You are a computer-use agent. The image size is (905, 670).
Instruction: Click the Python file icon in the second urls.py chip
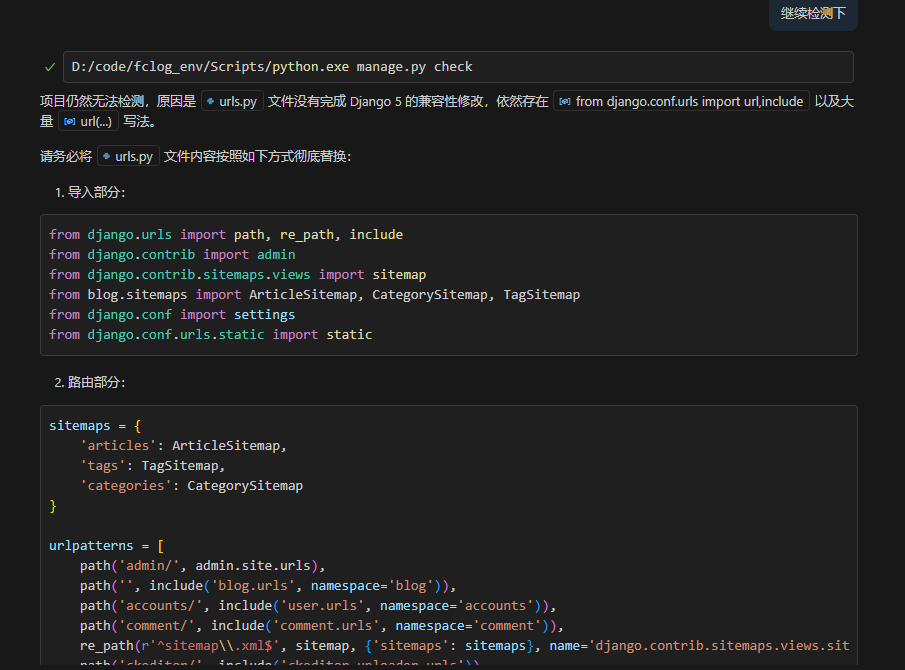(x=106, y=156)
